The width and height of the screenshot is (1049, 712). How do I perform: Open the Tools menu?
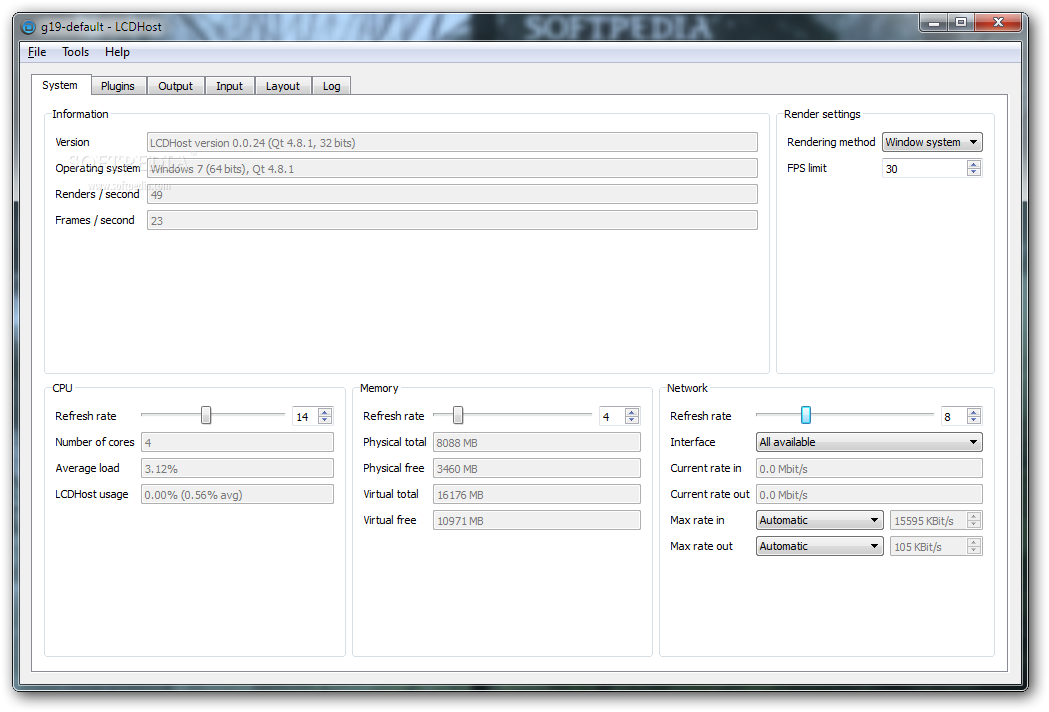tap(76, 52)
